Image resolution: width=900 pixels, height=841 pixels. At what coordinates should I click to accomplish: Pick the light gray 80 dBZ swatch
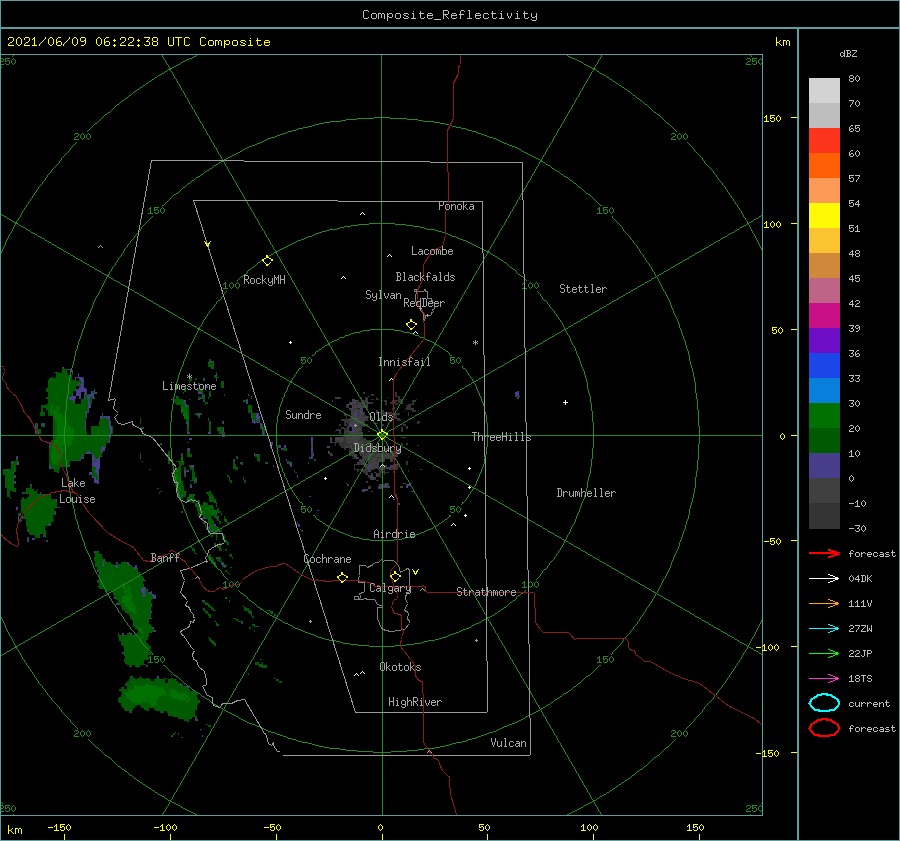coord(824,90)
